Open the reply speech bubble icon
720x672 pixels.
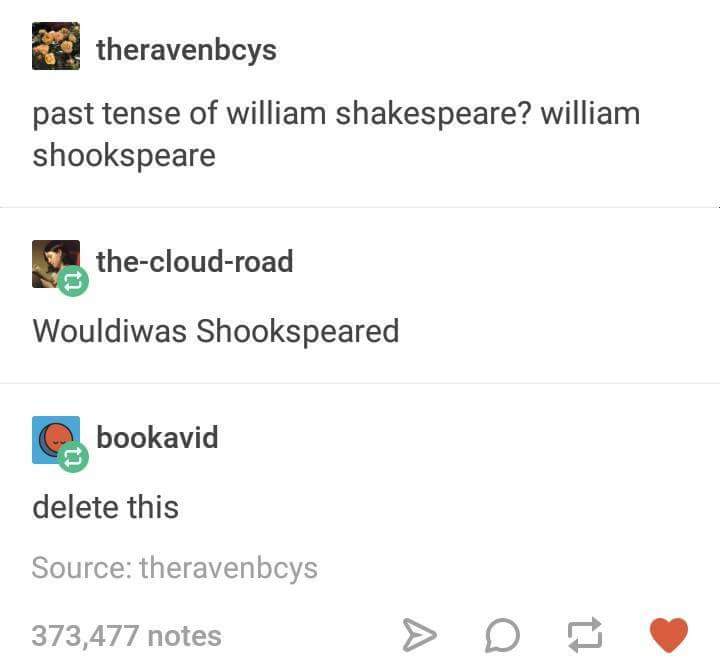(502, 635)
